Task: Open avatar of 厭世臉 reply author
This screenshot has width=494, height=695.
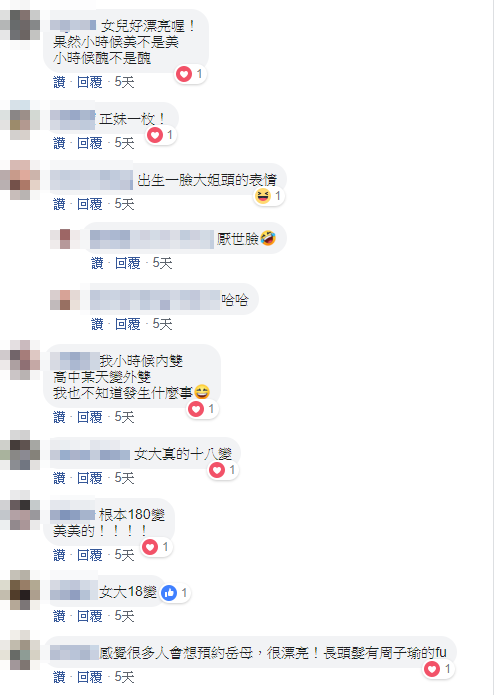Action: click(65, 239)
